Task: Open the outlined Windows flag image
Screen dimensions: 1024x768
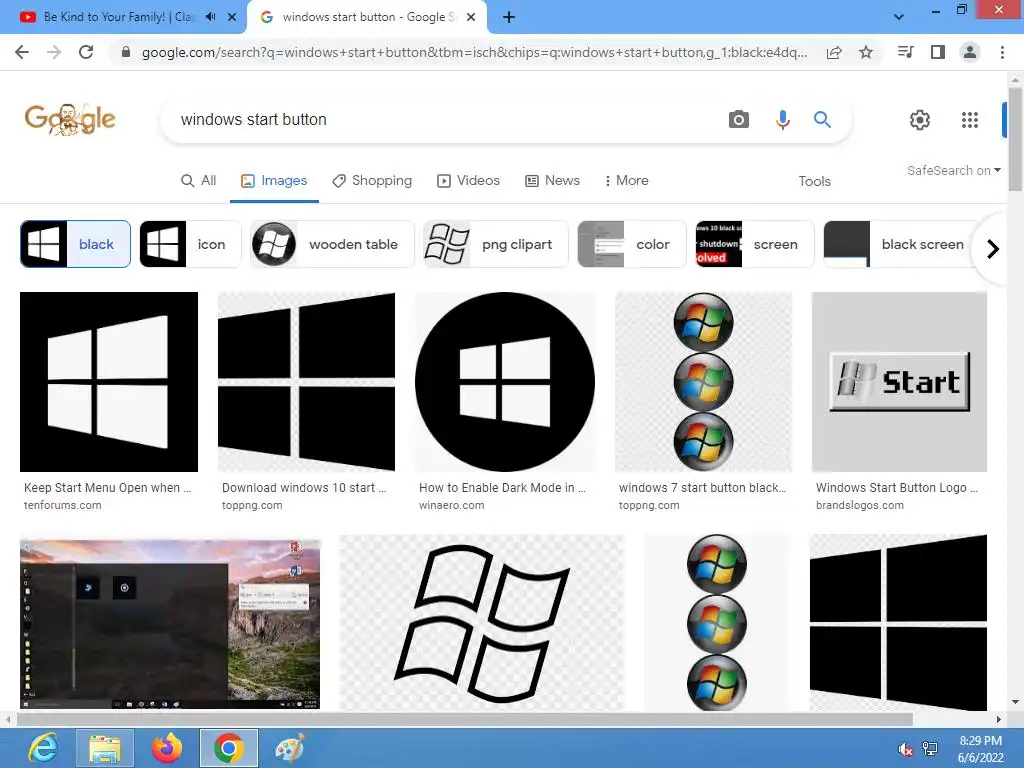Action: pos(482,624)
